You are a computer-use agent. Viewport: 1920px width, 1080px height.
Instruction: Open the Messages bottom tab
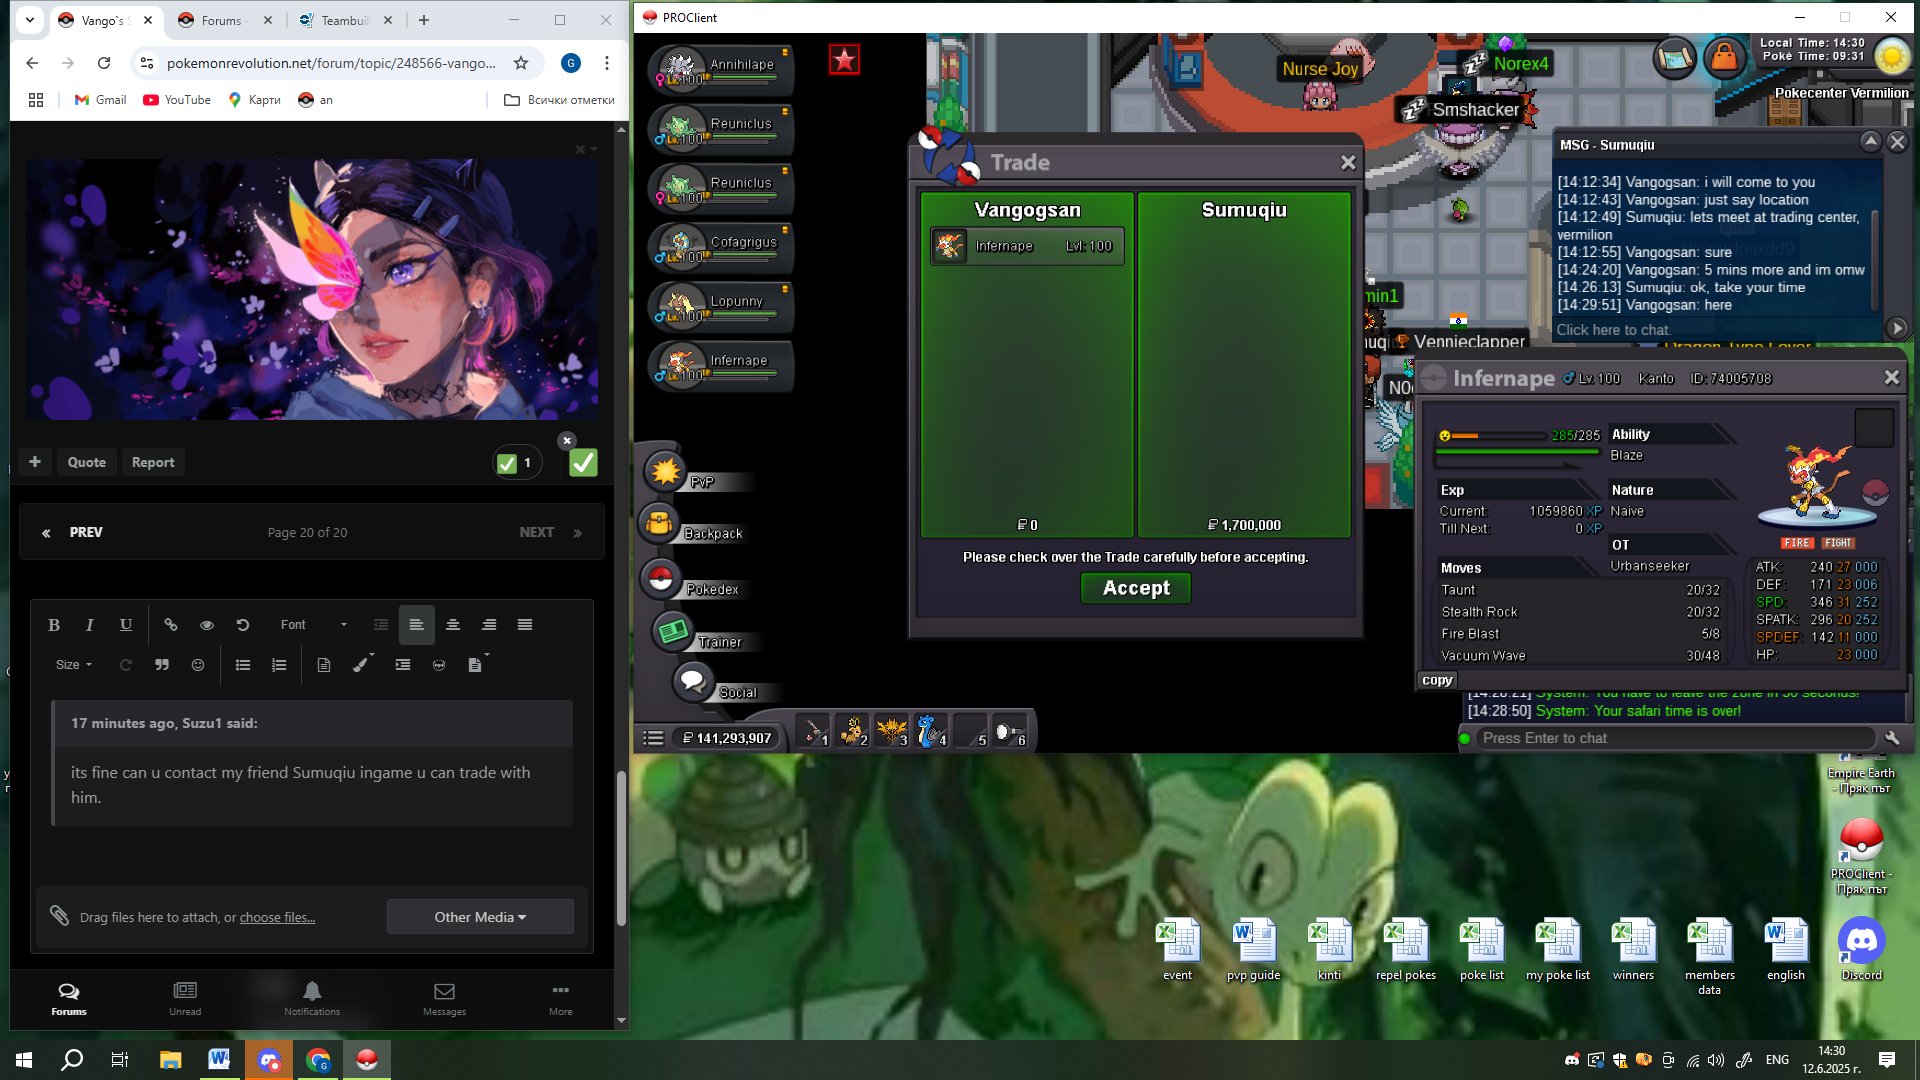coord(444,999)
